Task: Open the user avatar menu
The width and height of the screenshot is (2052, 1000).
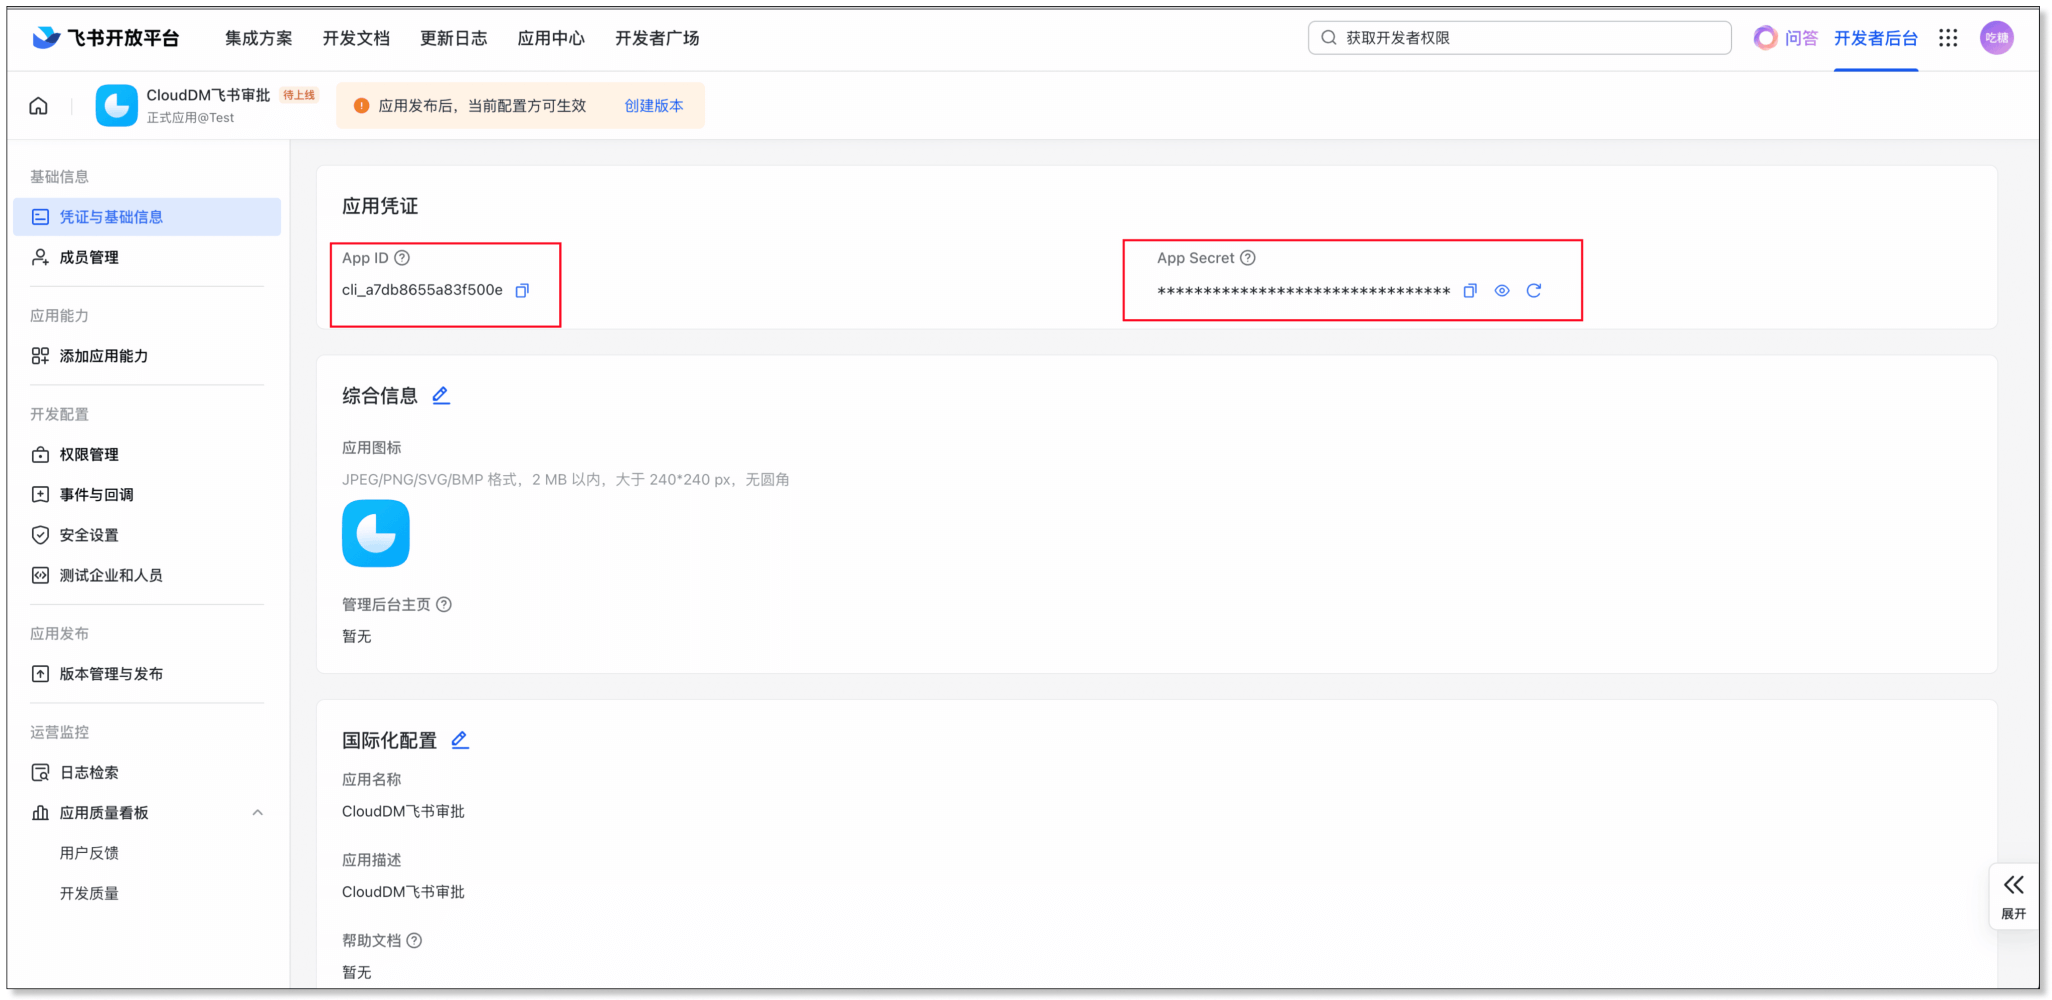Action: pos(1996,38)
